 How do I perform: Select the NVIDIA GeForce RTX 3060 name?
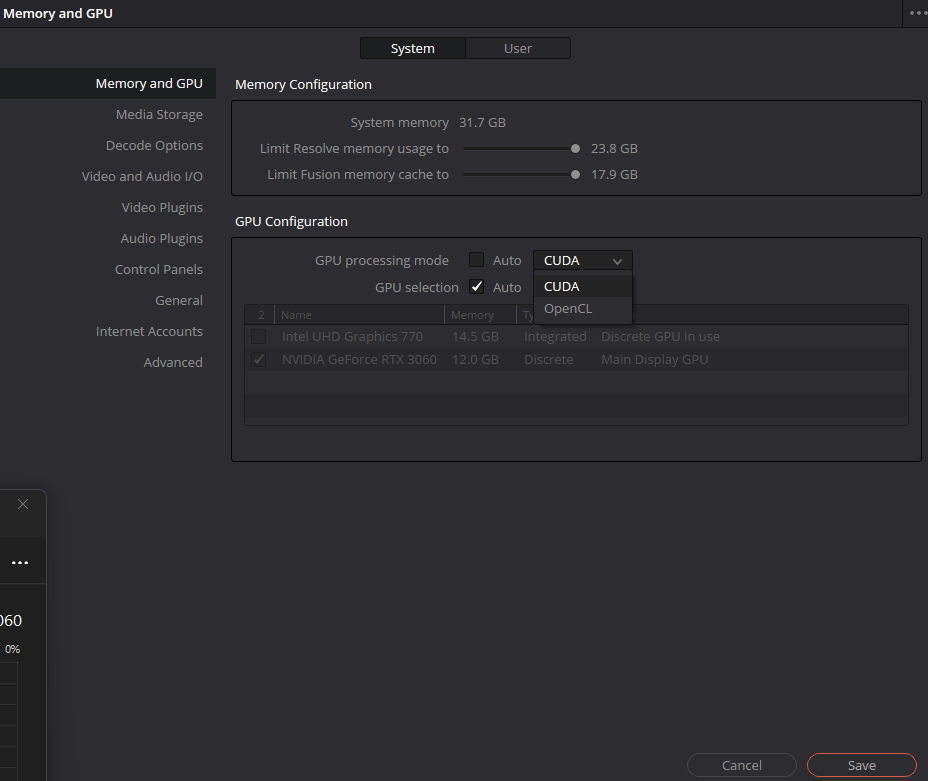(359, 360)
